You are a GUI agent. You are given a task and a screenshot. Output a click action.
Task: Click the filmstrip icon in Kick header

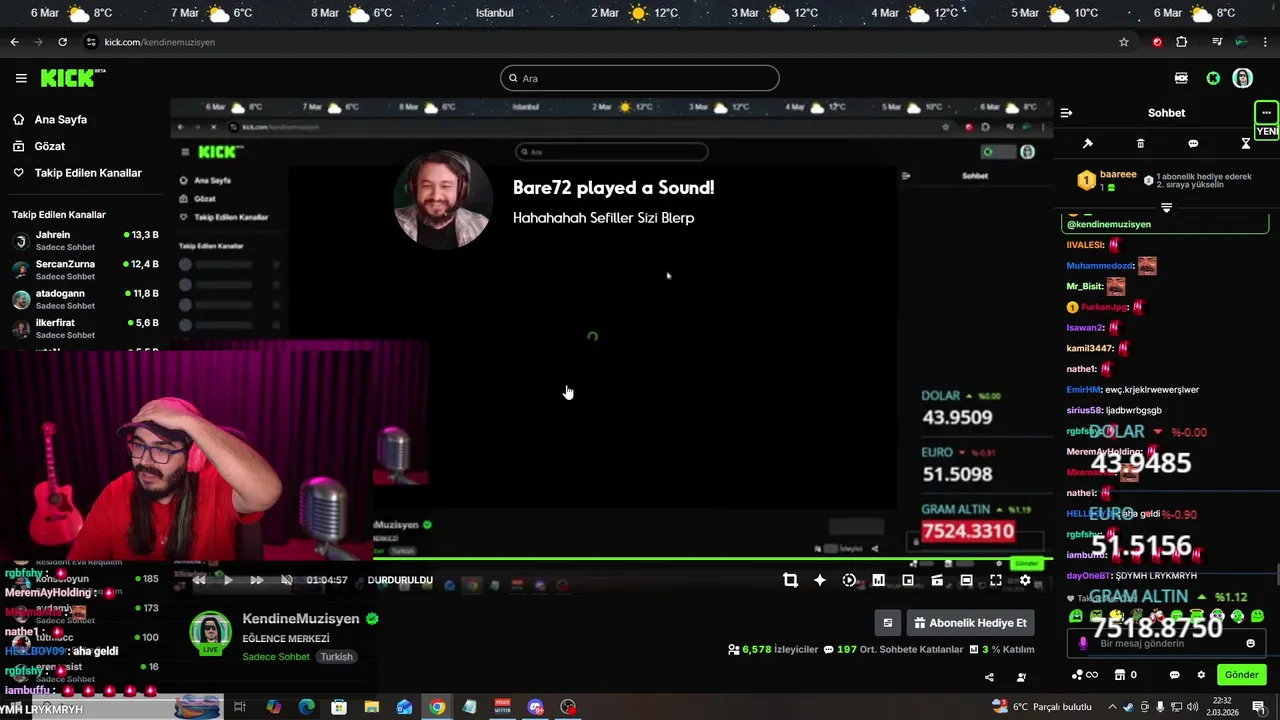[1181, 78]
